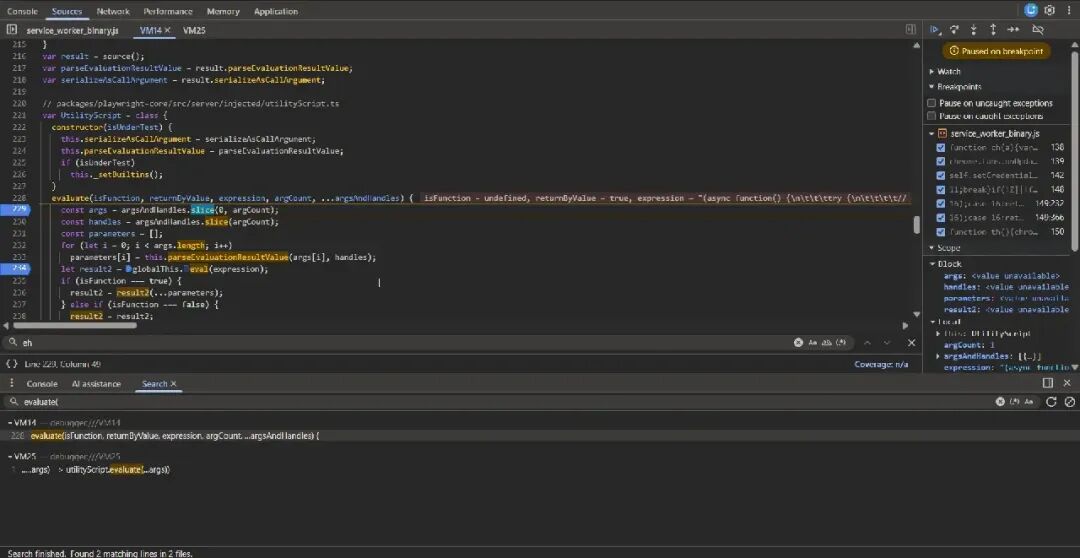This screenshot has height=558, width=1080.
Task: Go to previous find match
Action: [867, 342]
